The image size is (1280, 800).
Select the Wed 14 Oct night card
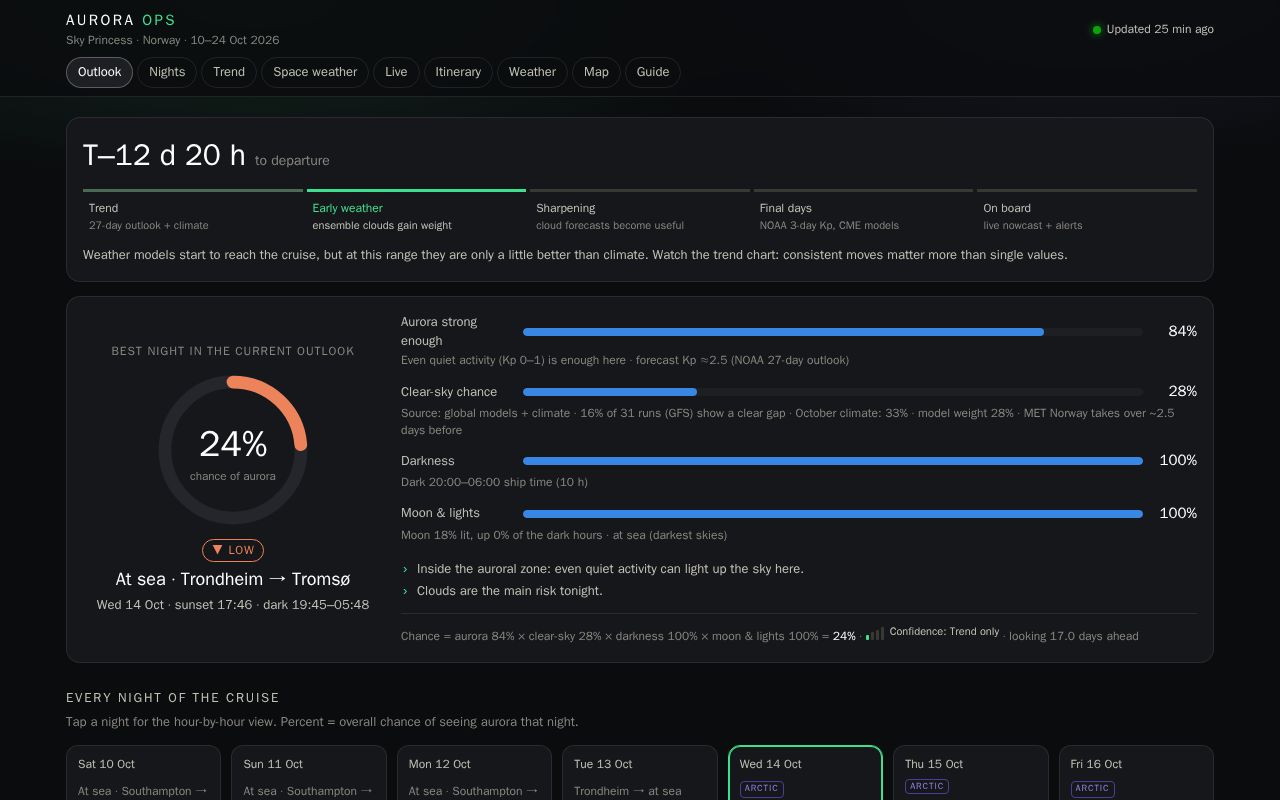[x=805, y=773]
